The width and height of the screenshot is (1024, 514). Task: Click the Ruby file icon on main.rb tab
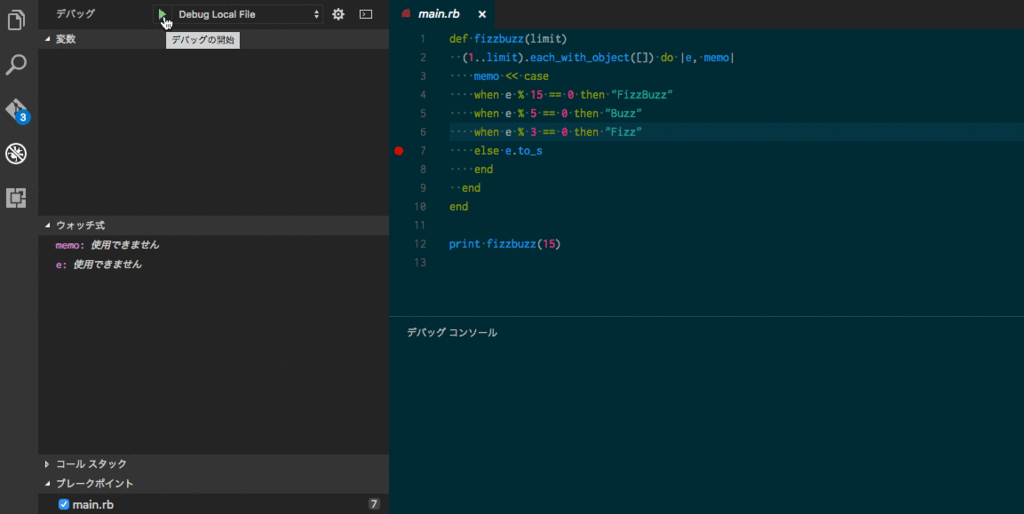click(x=406, y=14)
